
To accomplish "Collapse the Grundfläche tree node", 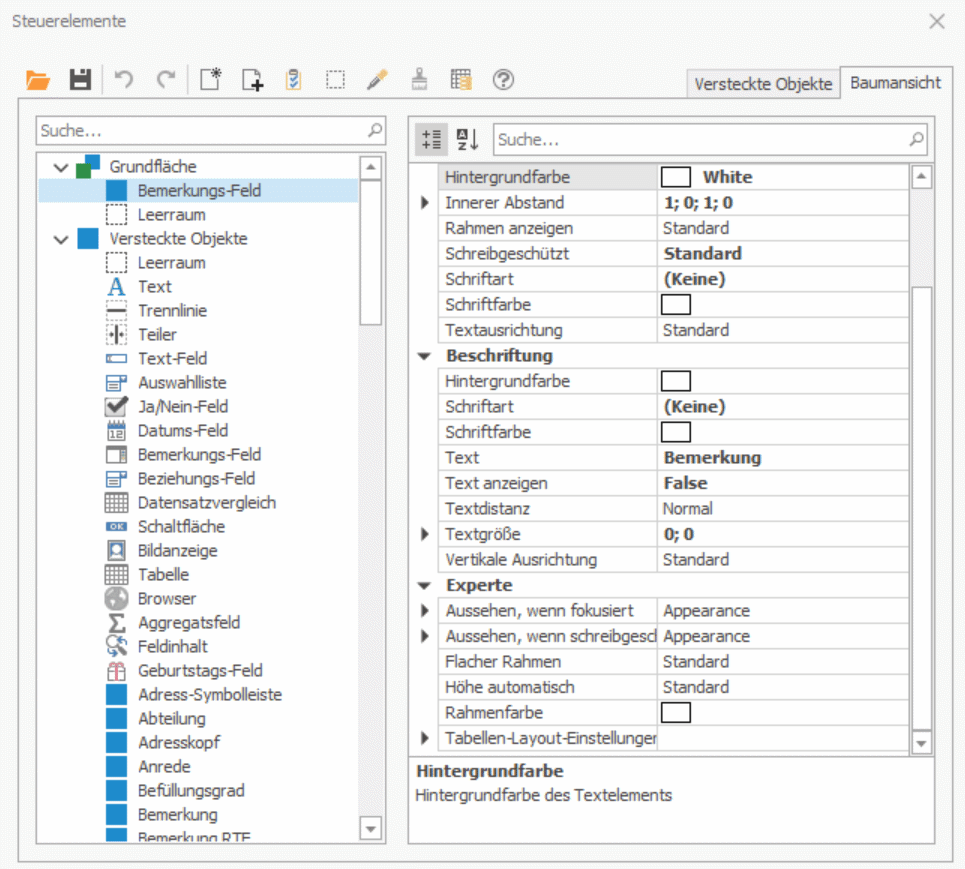I will [61, 167].
